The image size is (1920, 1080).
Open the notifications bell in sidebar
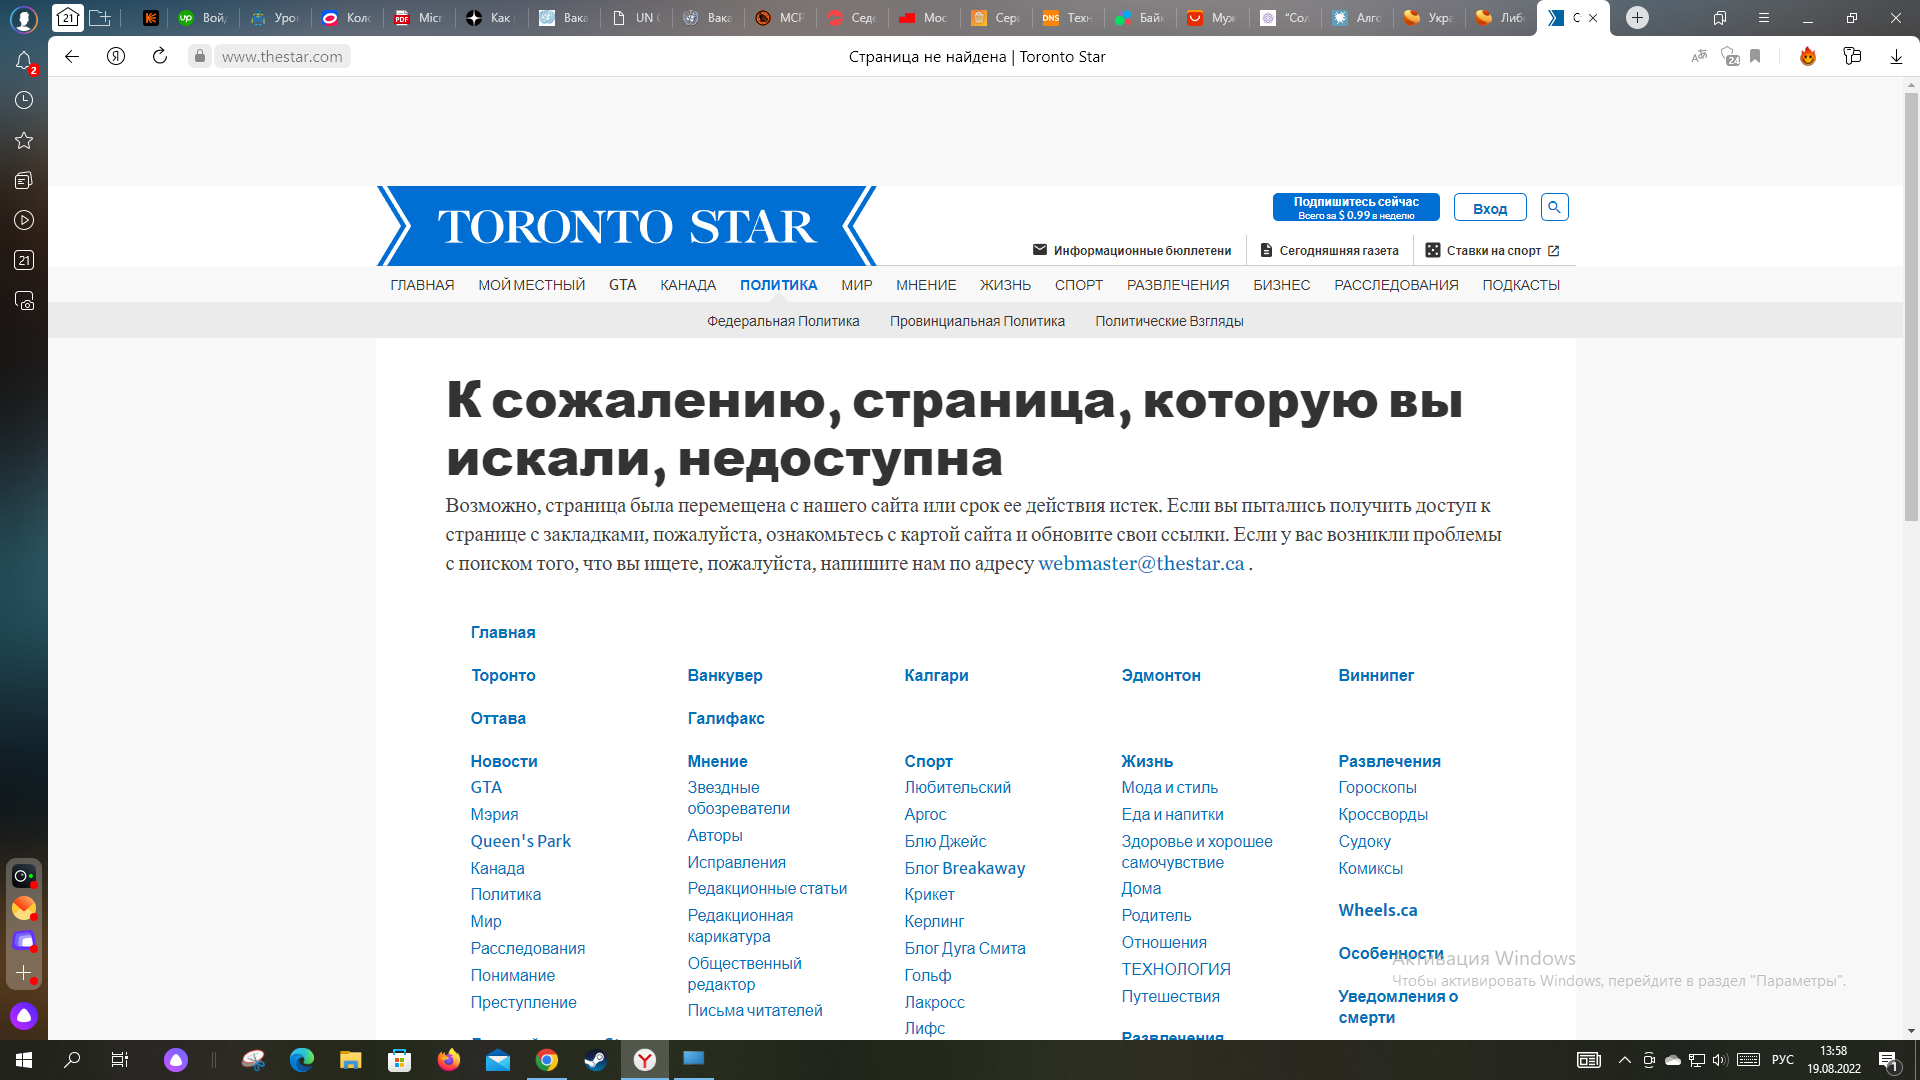[x=24, y=61]
